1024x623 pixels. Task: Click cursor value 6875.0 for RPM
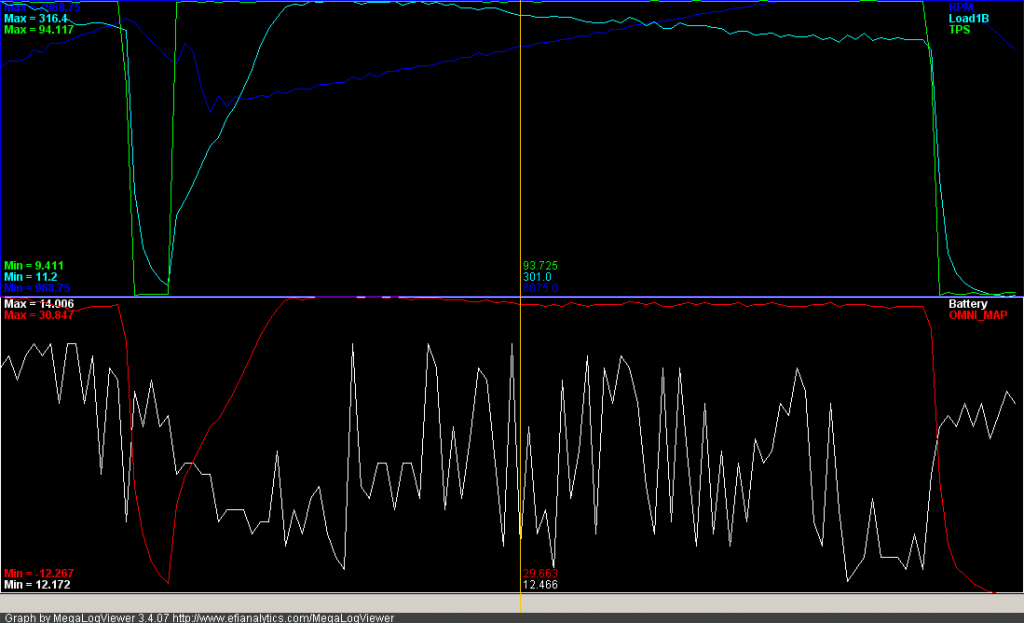coord(540,287)
